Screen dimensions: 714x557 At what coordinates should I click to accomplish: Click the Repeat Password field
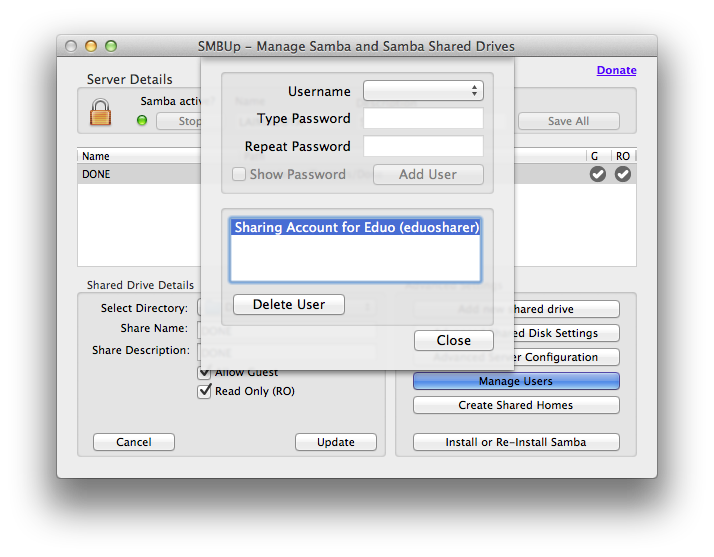[x=423, y=146]
